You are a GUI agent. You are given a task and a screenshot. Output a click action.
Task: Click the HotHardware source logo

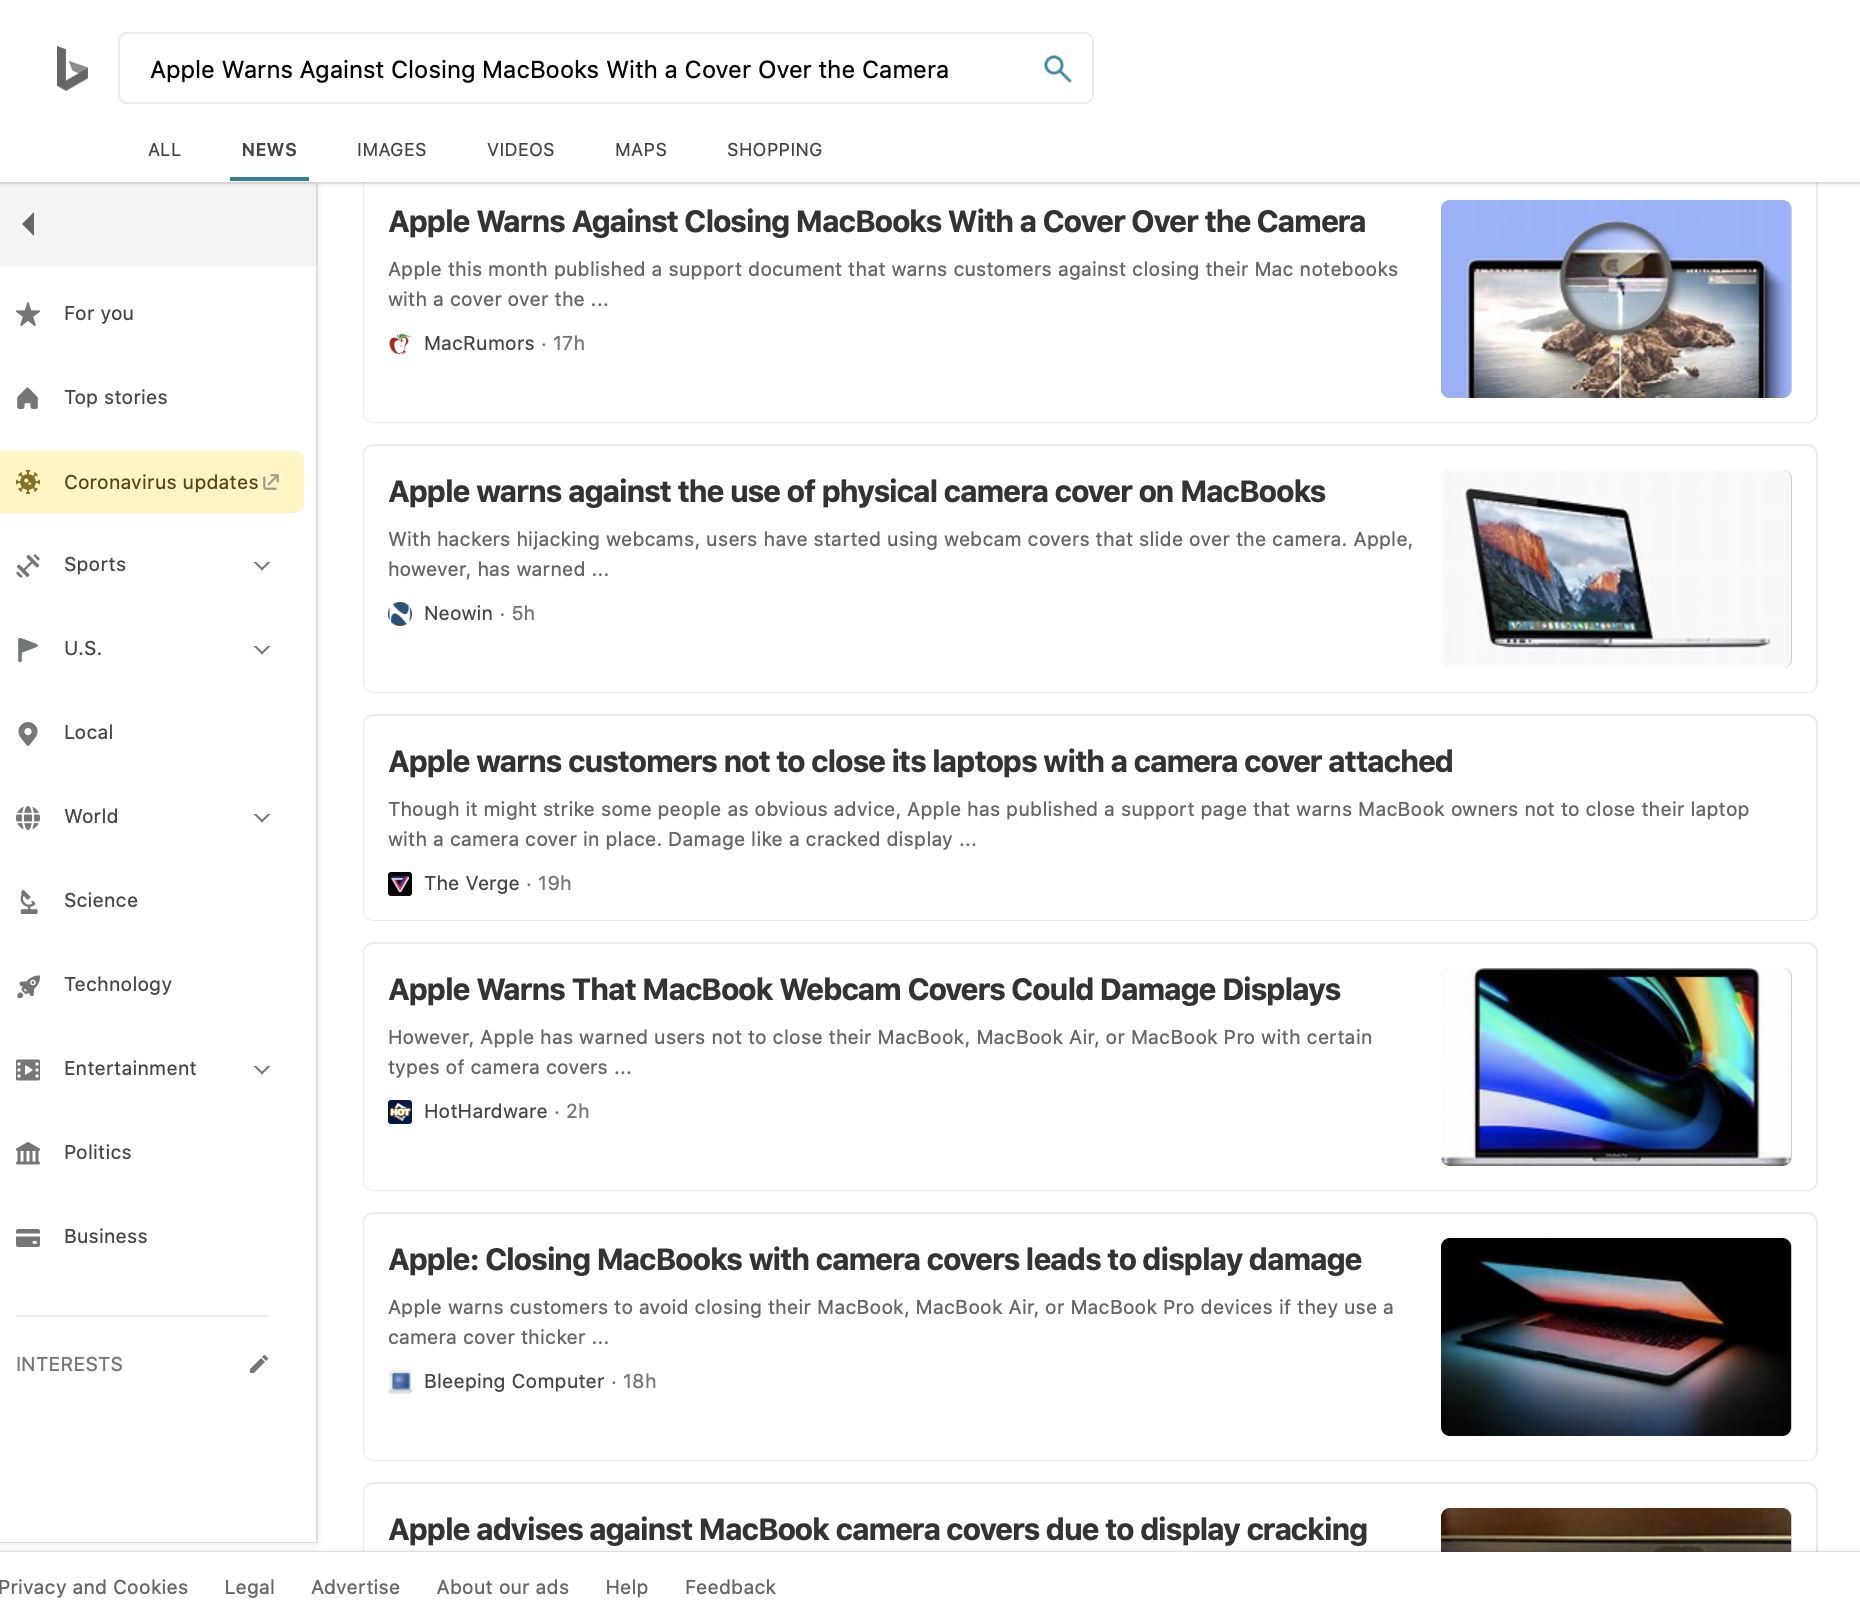[400, 1112]
